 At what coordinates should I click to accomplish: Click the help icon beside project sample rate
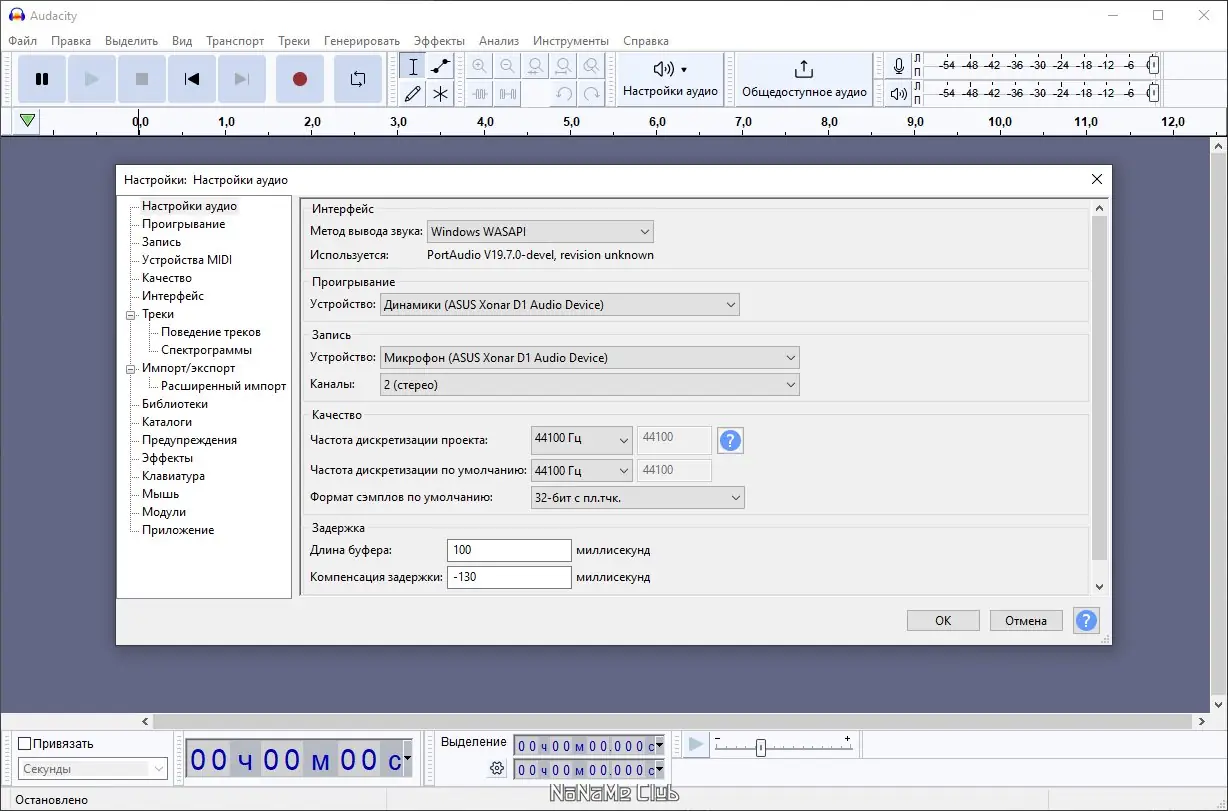pos(731,440)
